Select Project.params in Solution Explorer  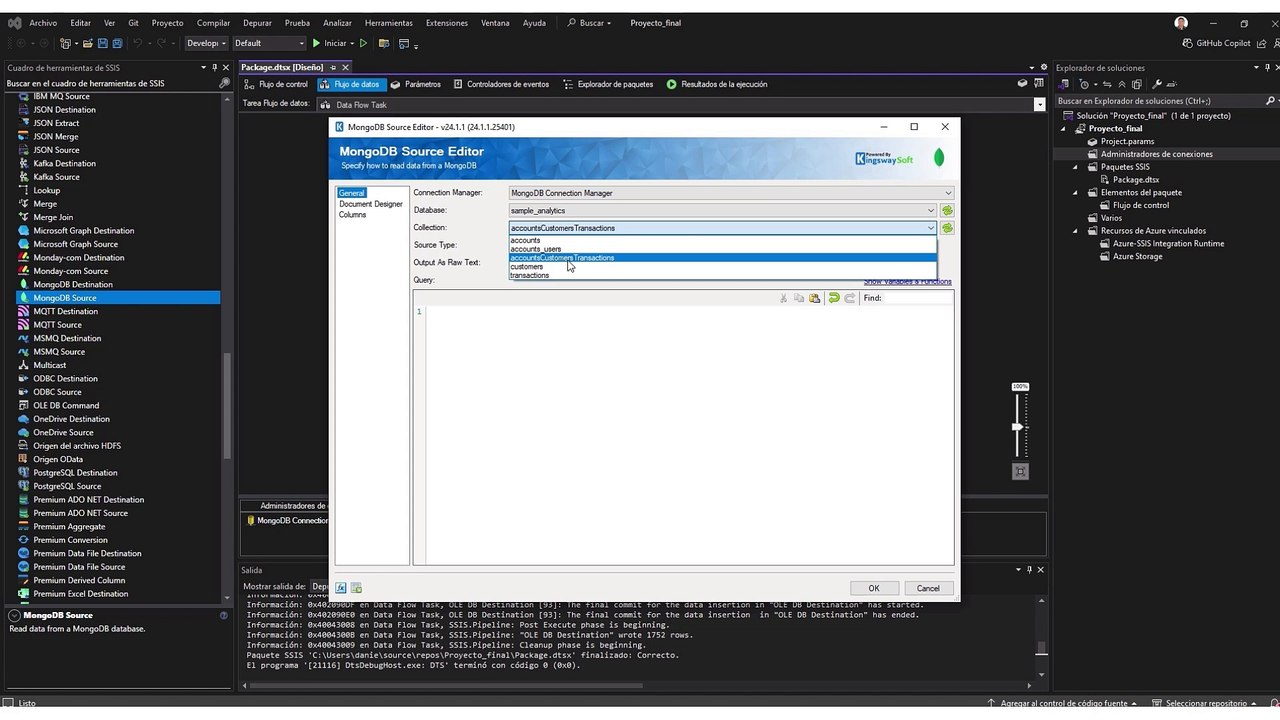tap(1127, 142)
